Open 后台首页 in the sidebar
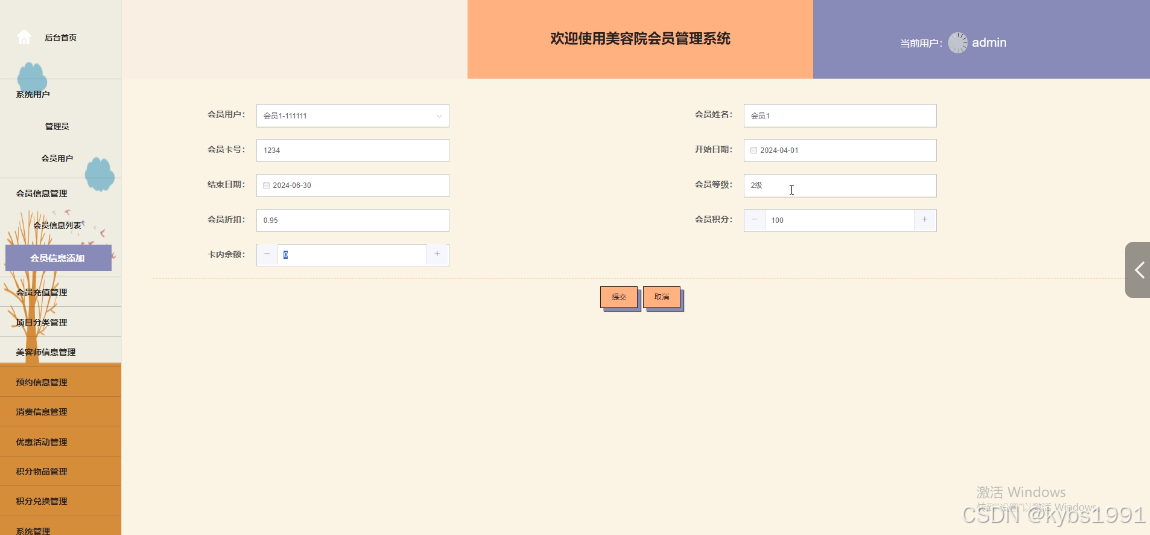The width and height of the screenshot is (1150, 535). coord(61,37)
